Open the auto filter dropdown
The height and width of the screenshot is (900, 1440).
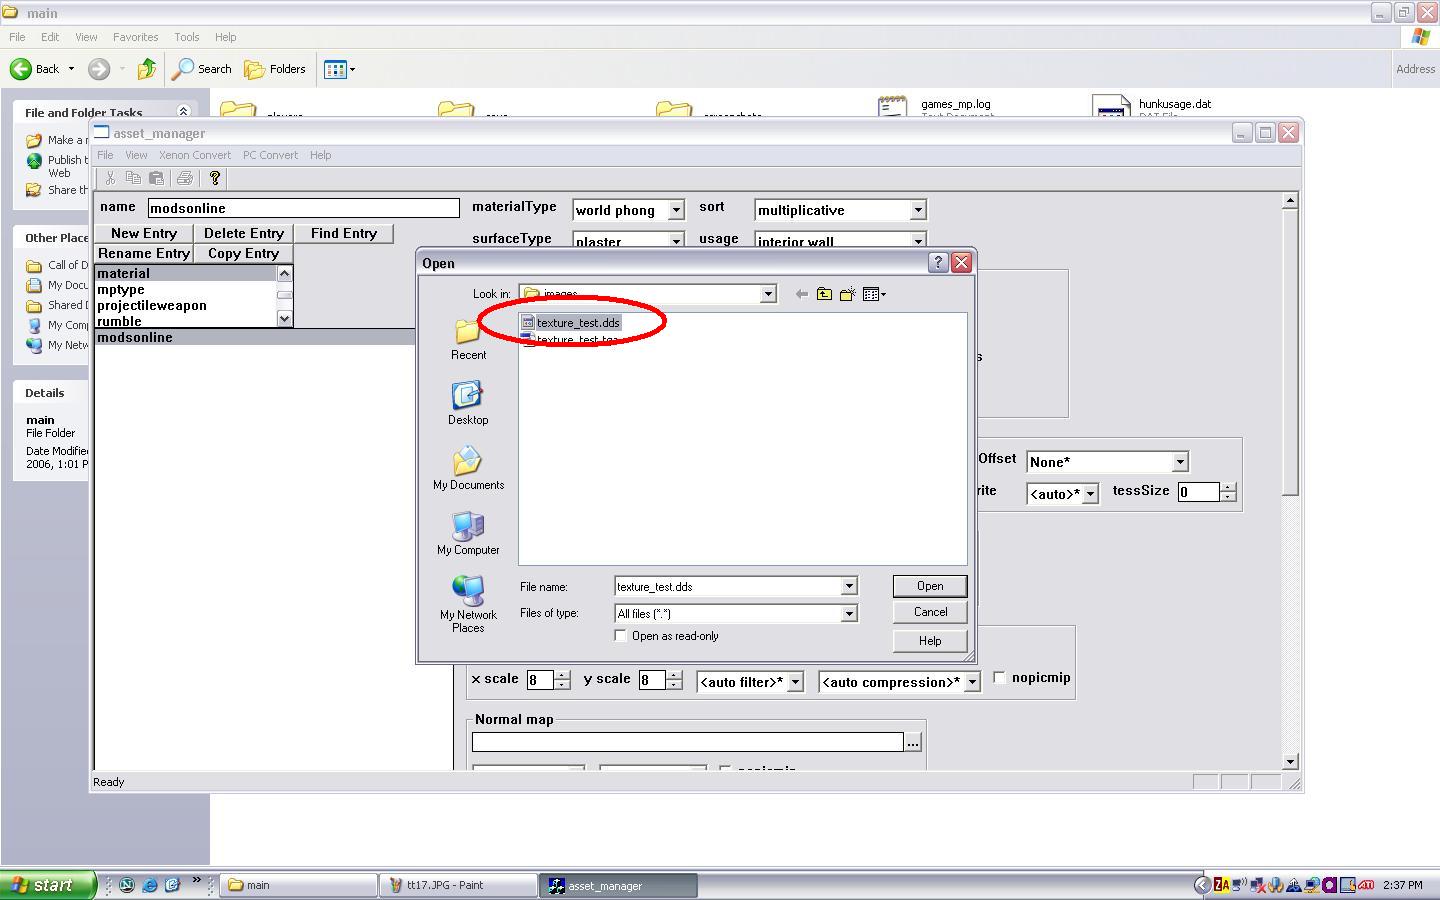tap(796, 682)
